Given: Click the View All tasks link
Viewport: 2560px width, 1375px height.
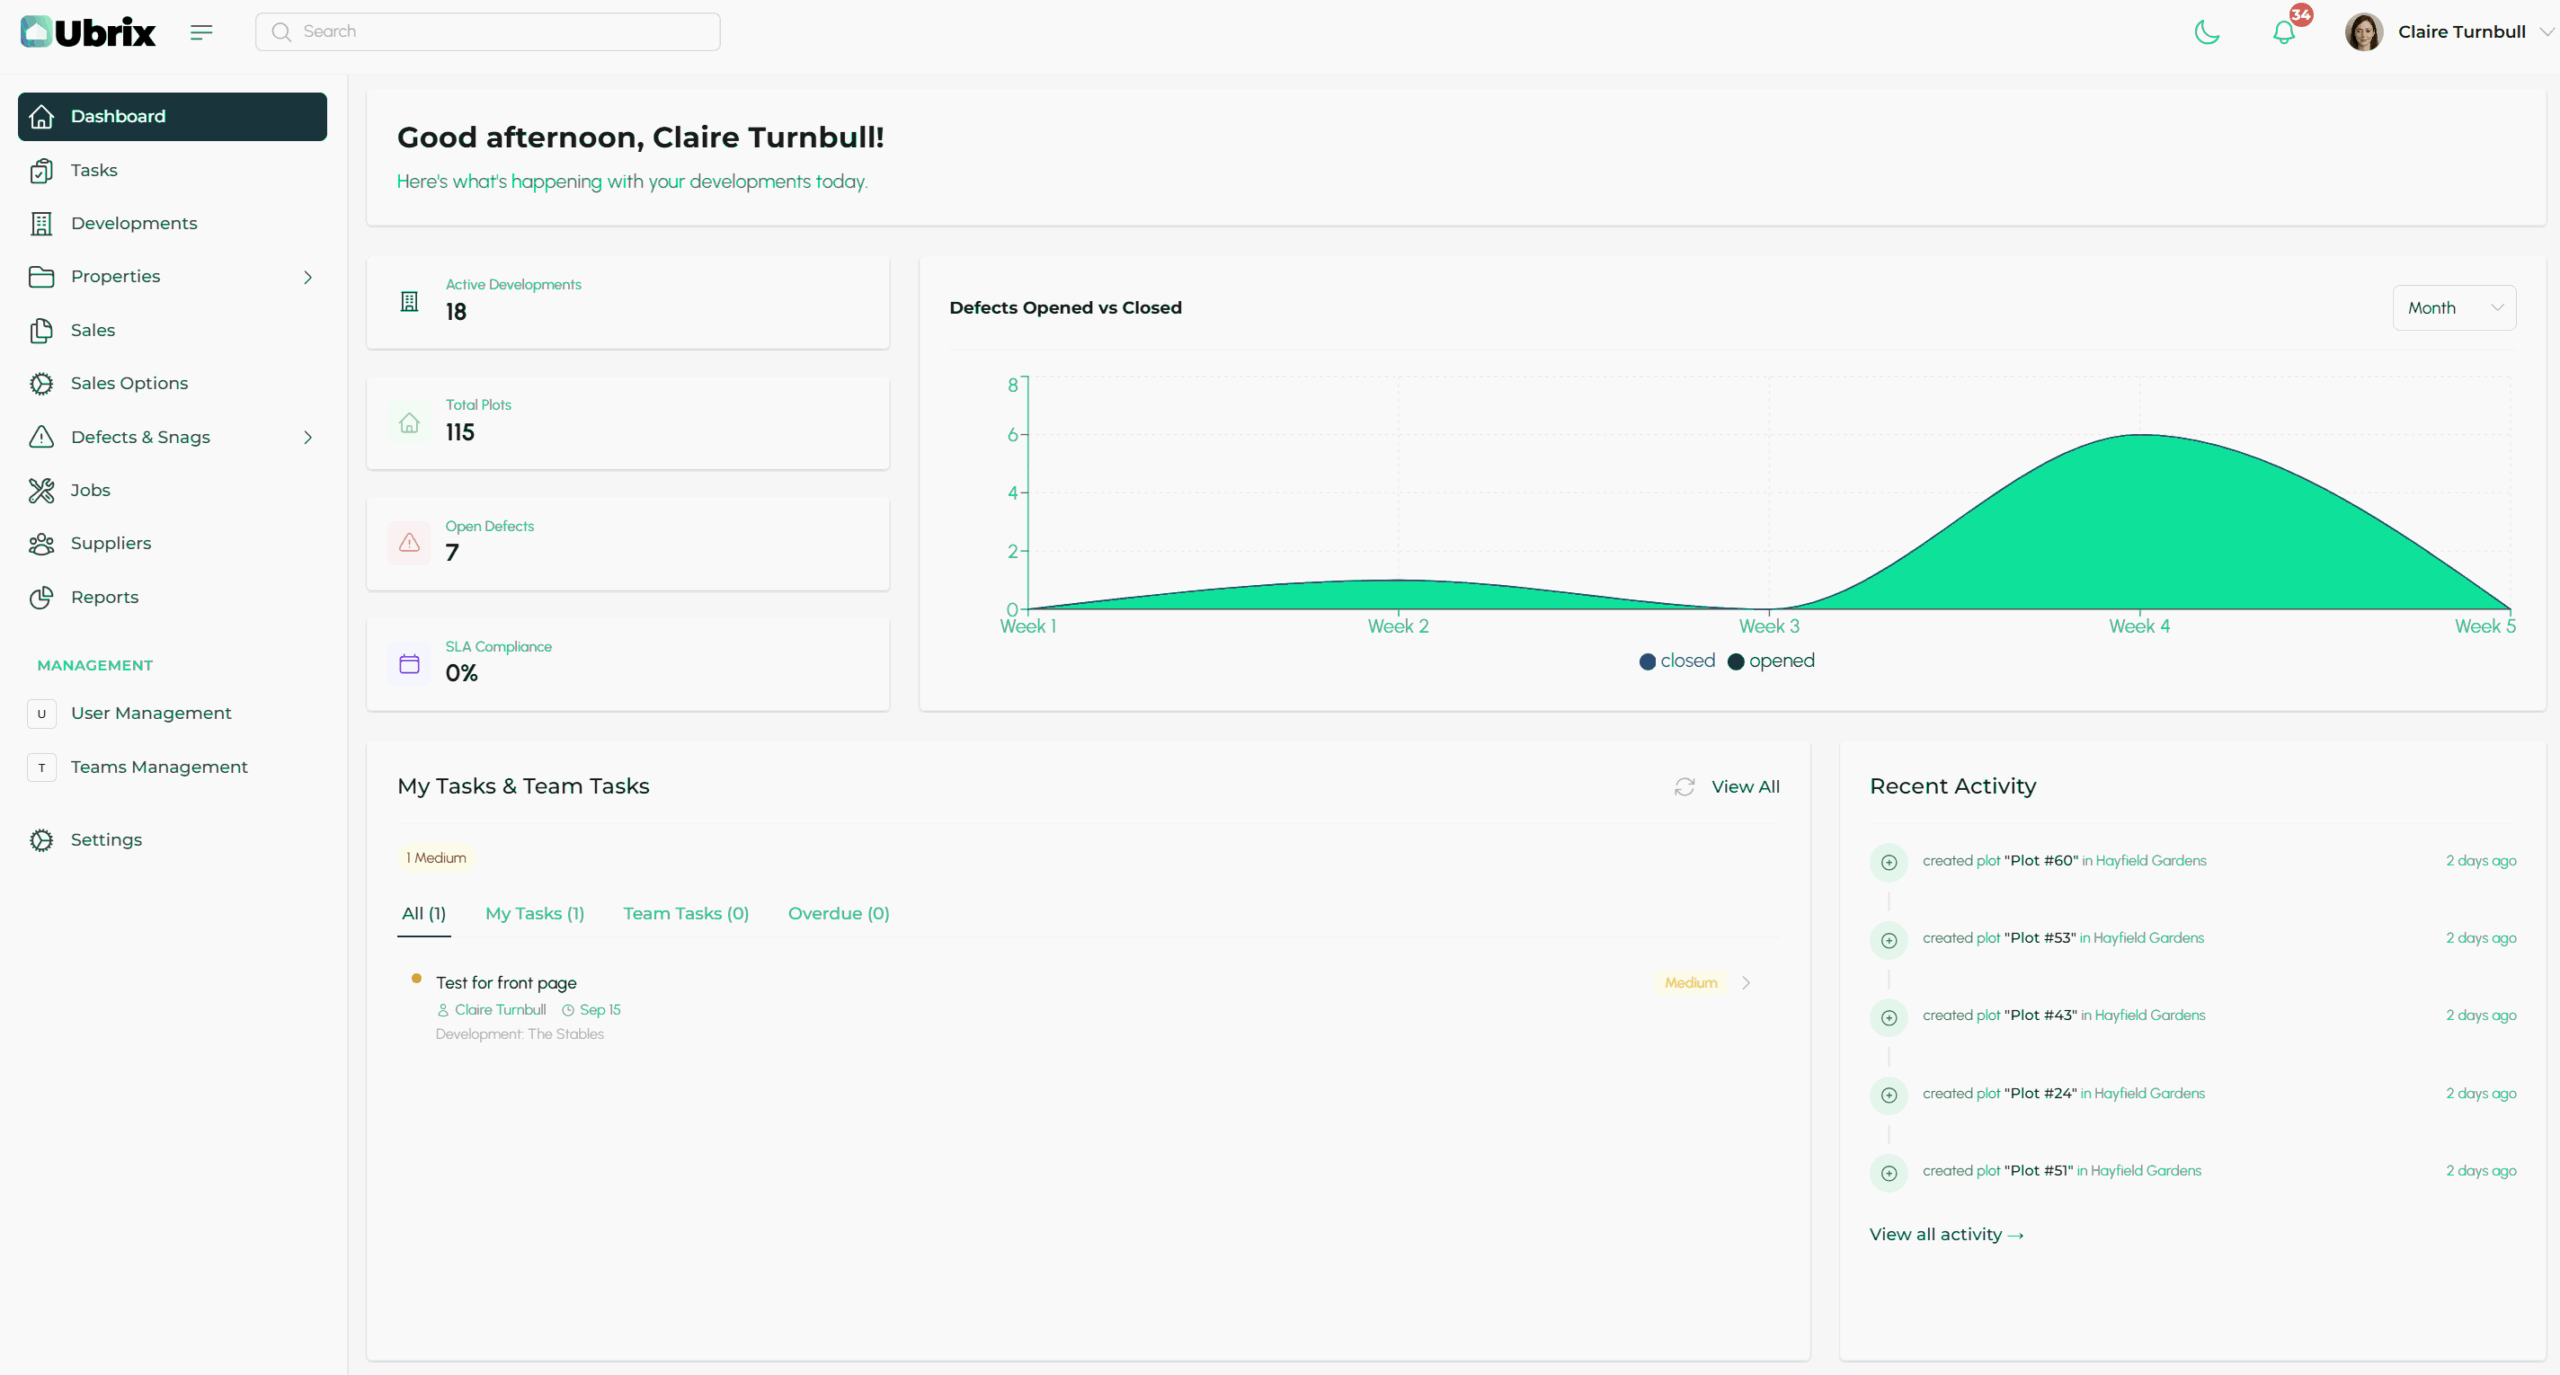Looking at the screenshot, I should click(x=1745, y=787).
